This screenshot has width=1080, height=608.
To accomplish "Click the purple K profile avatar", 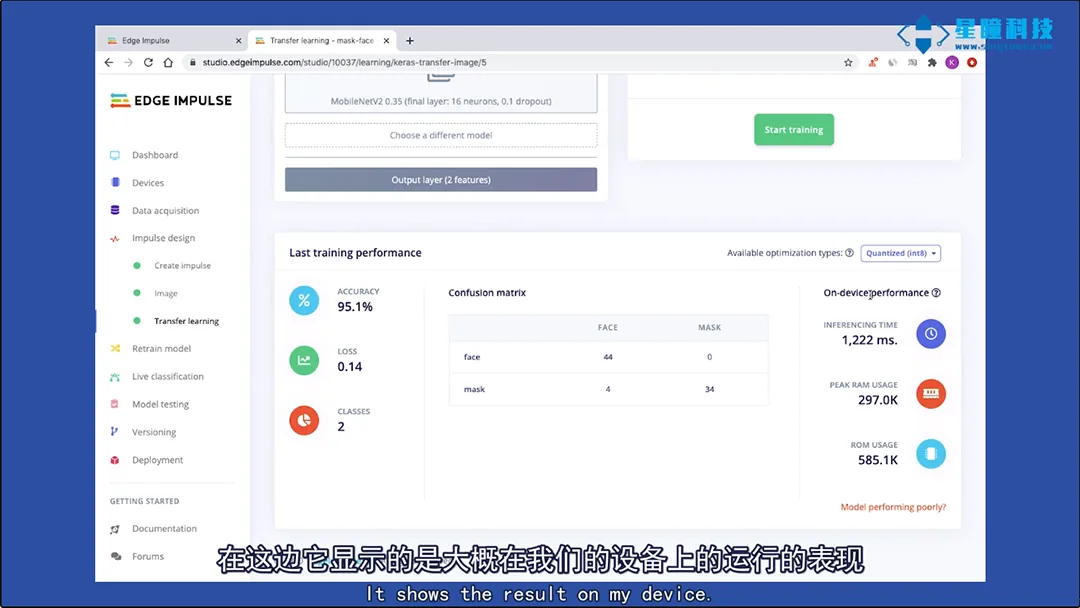I will coord(952,63).
